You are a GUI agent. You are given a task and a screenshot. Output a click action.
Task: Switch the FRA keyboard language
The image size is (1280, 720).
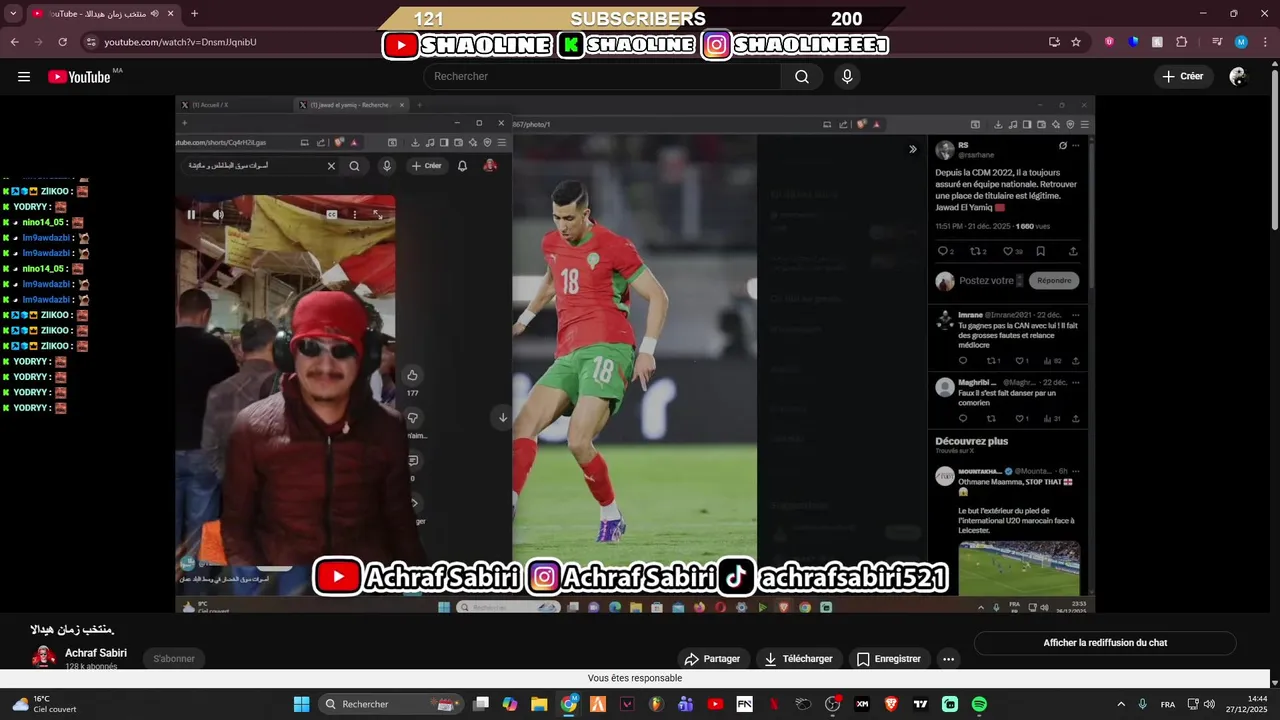click(1167, 704)
